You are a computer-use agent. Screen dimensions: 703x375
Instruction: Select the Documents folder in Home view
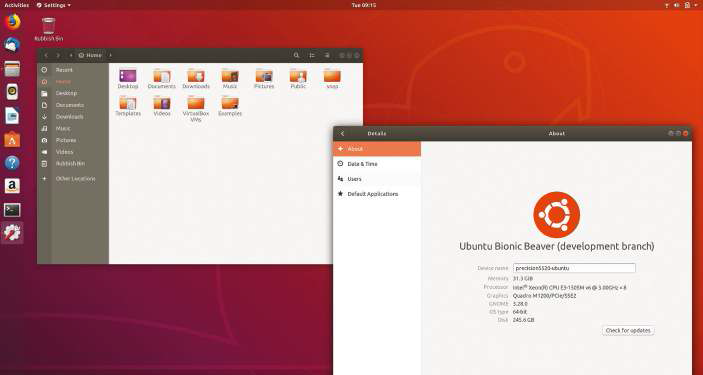click(x=162, y=79)
